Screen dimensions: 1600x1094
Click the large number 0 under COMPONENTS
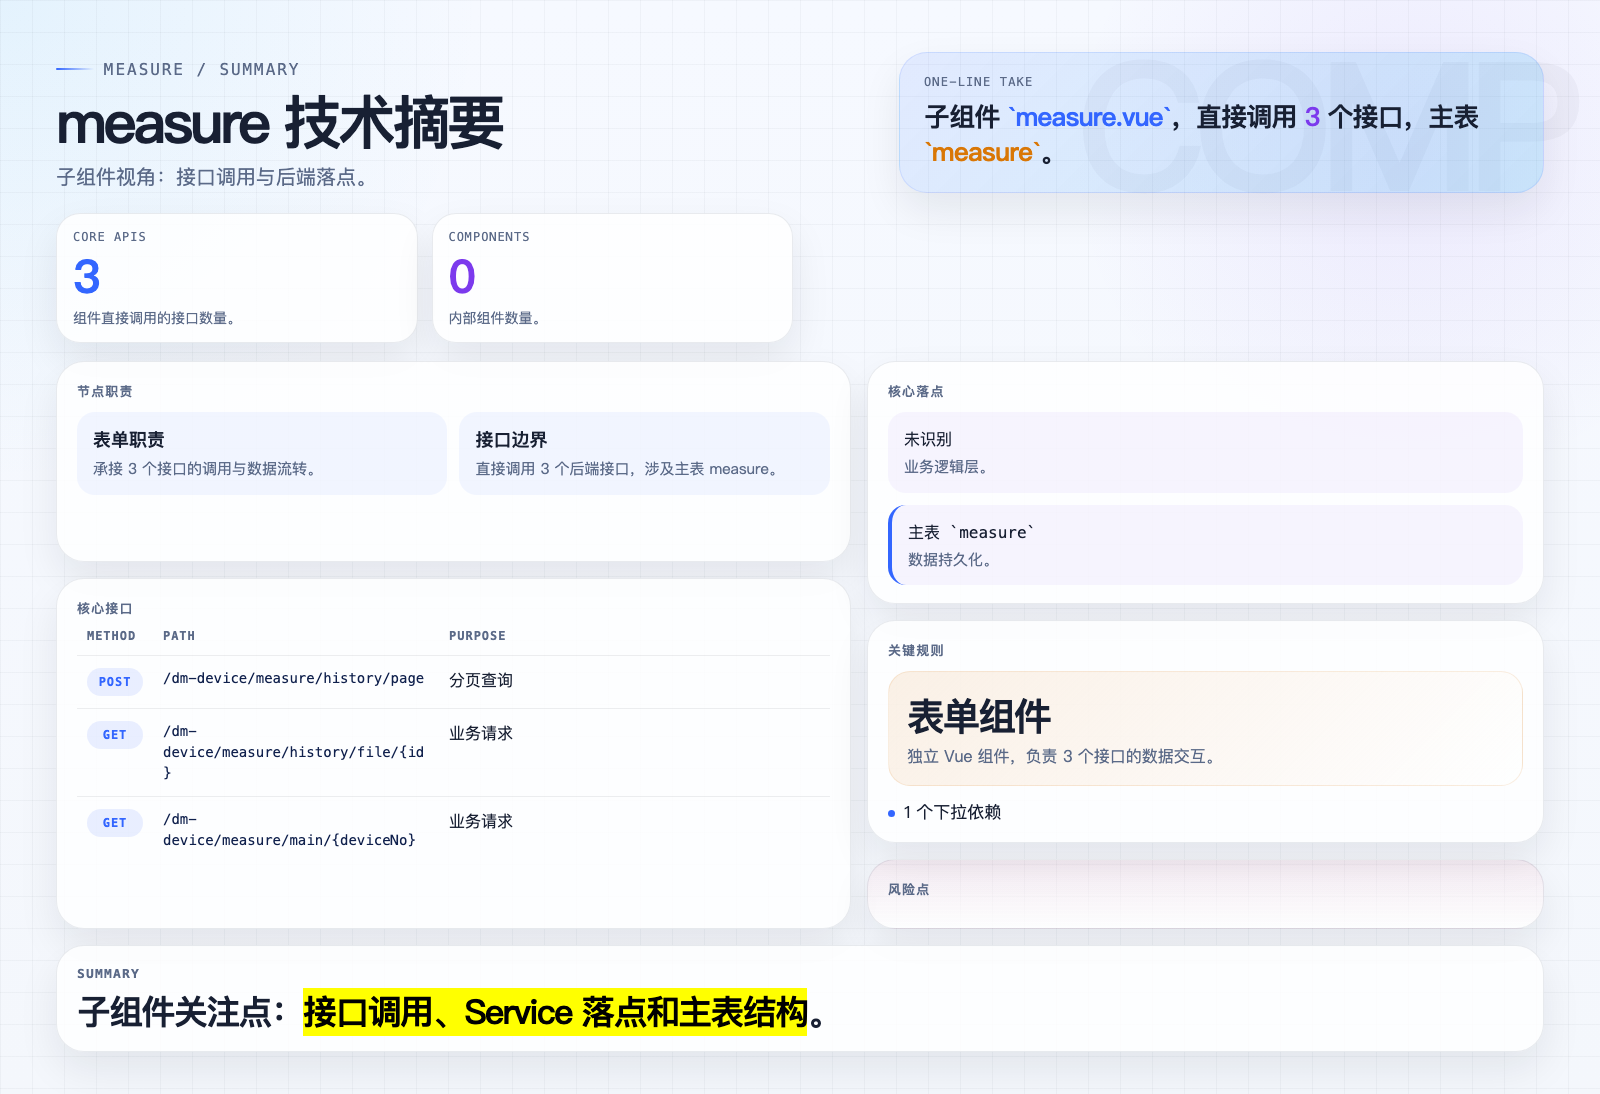pos(462,277)
